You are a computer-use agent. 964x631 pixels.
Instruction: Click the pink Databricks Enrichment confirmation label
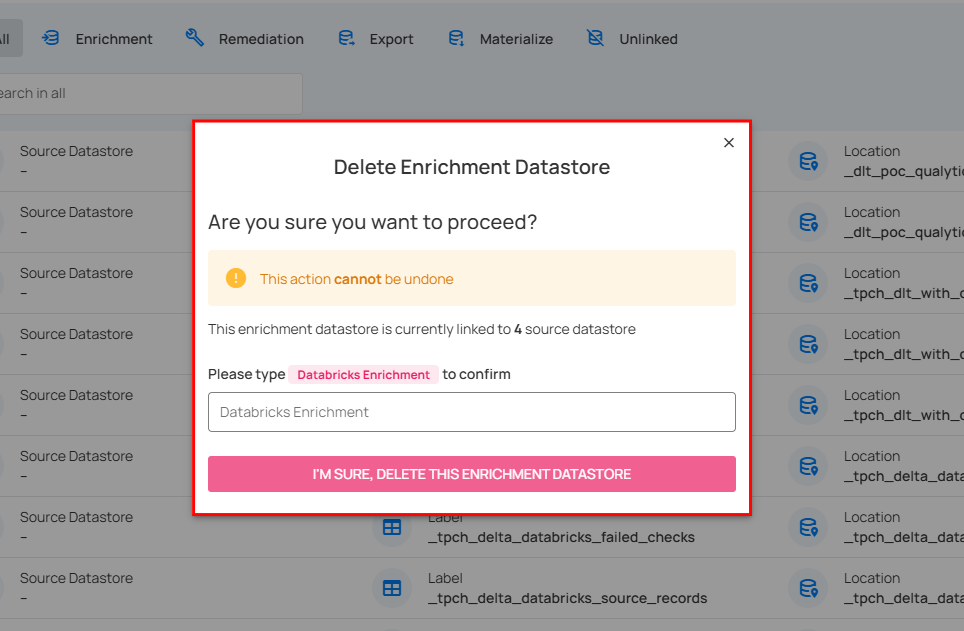tap(363, 375)
